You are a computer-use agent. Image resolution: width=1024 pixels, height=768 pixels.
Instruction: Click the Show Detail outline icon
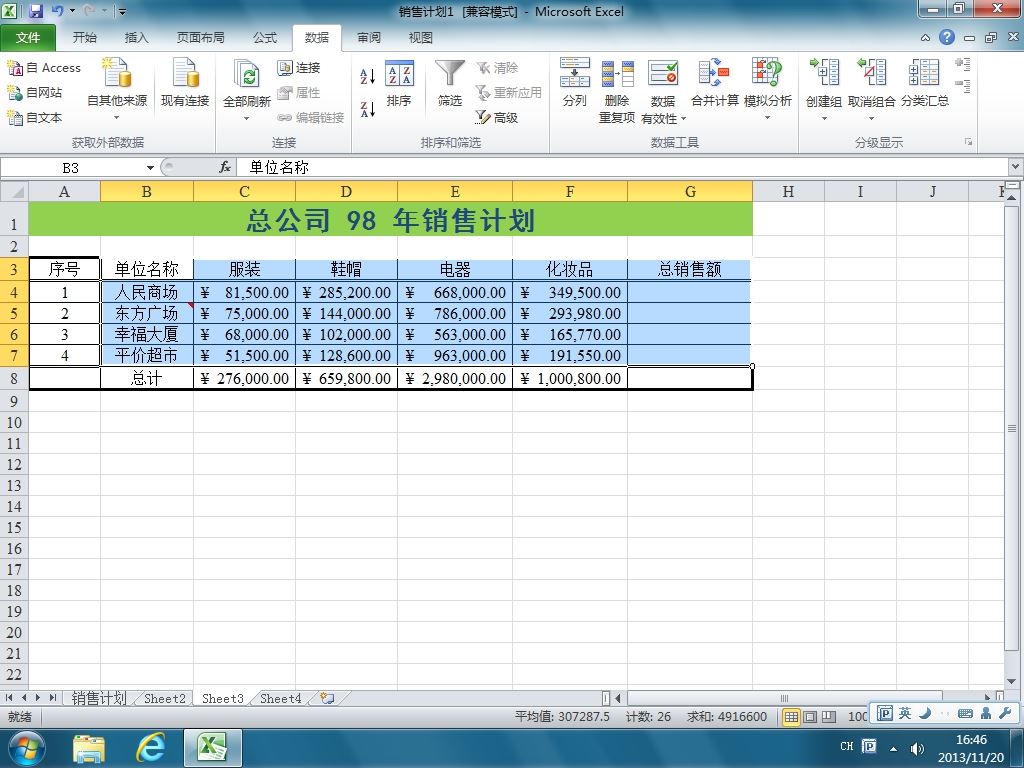(x=963, y=64)
